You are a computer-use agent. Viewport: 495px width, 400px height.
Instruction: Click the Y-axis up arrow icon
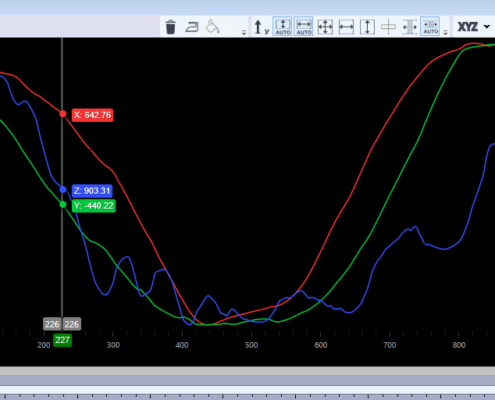[261, 27]
